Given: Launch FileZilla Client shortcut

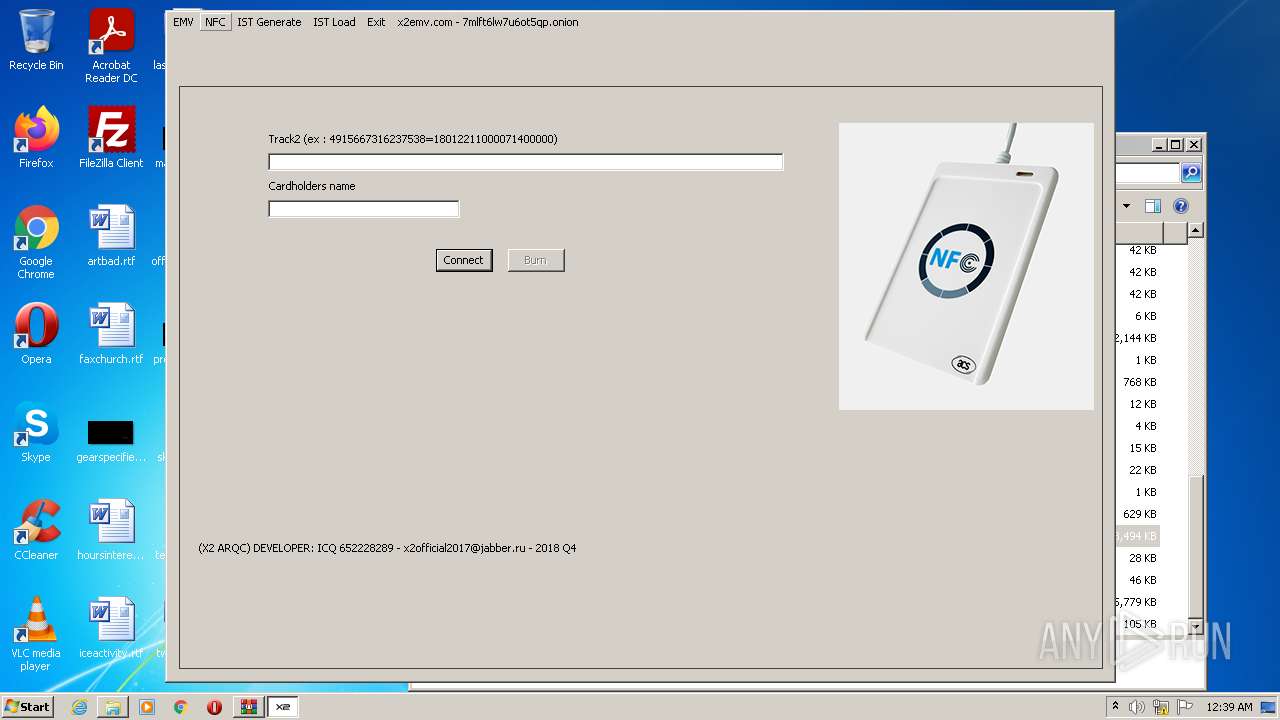Looking at the screenshot, I should point(111,138).
